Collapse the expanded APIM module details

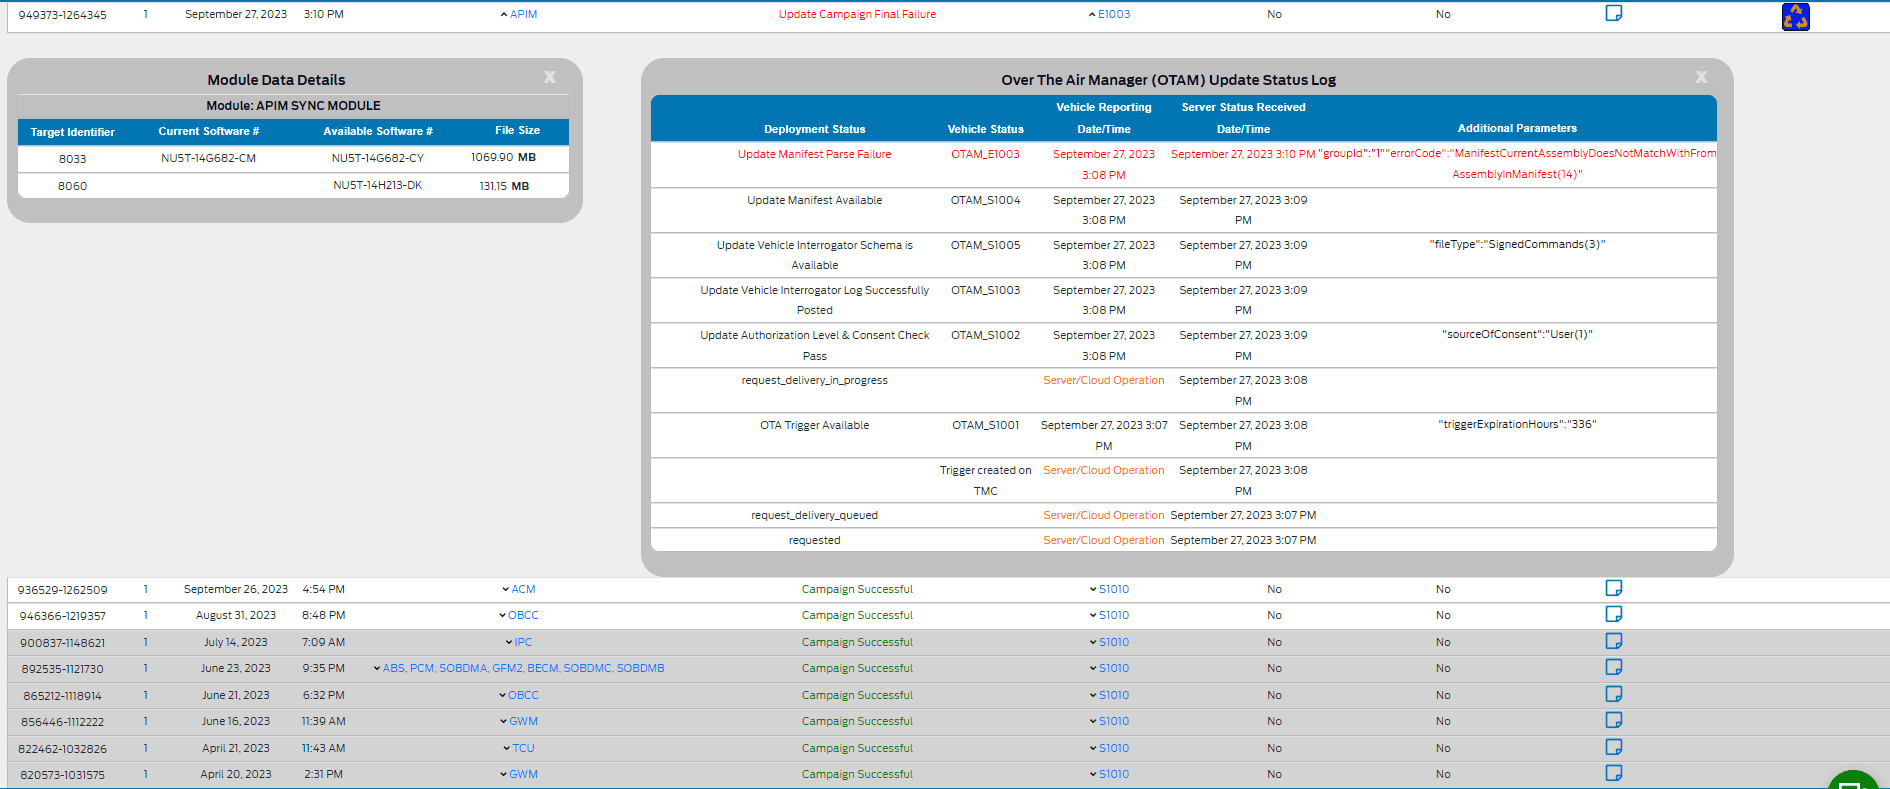[x=518, y=14]
